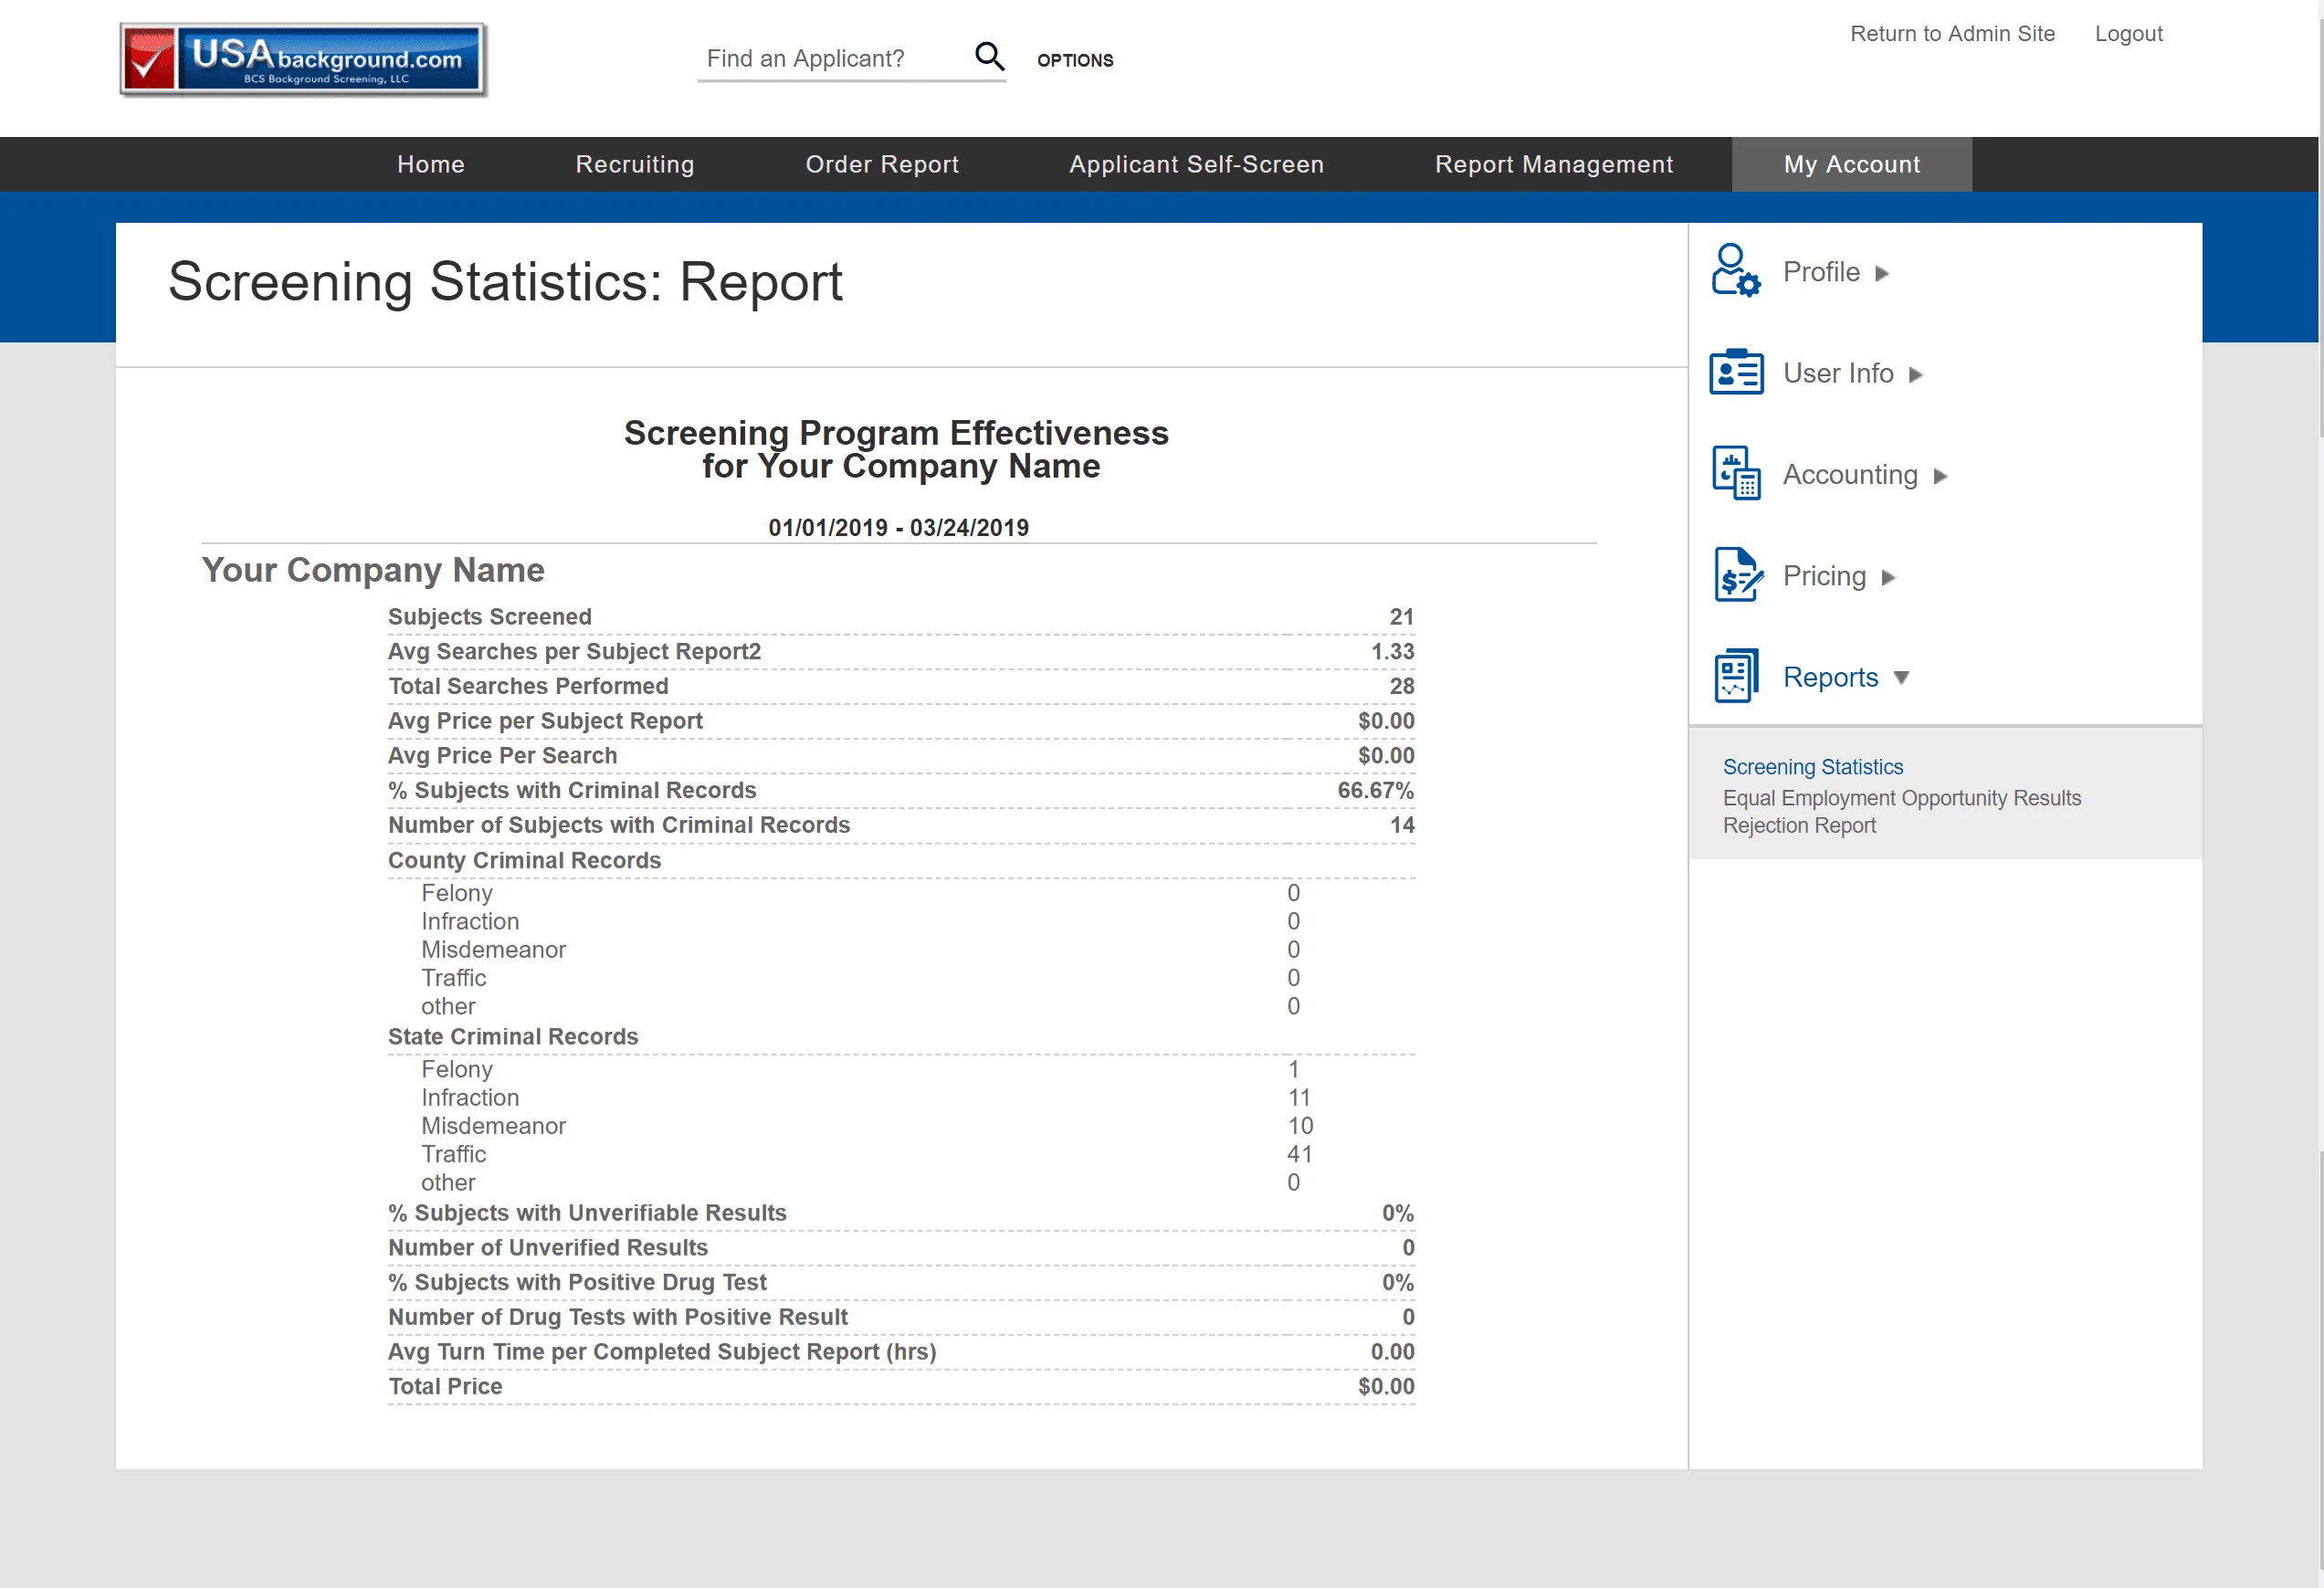Open the Applicant Self-Screen tab
The image size is (2324, 1588).
1196,164
